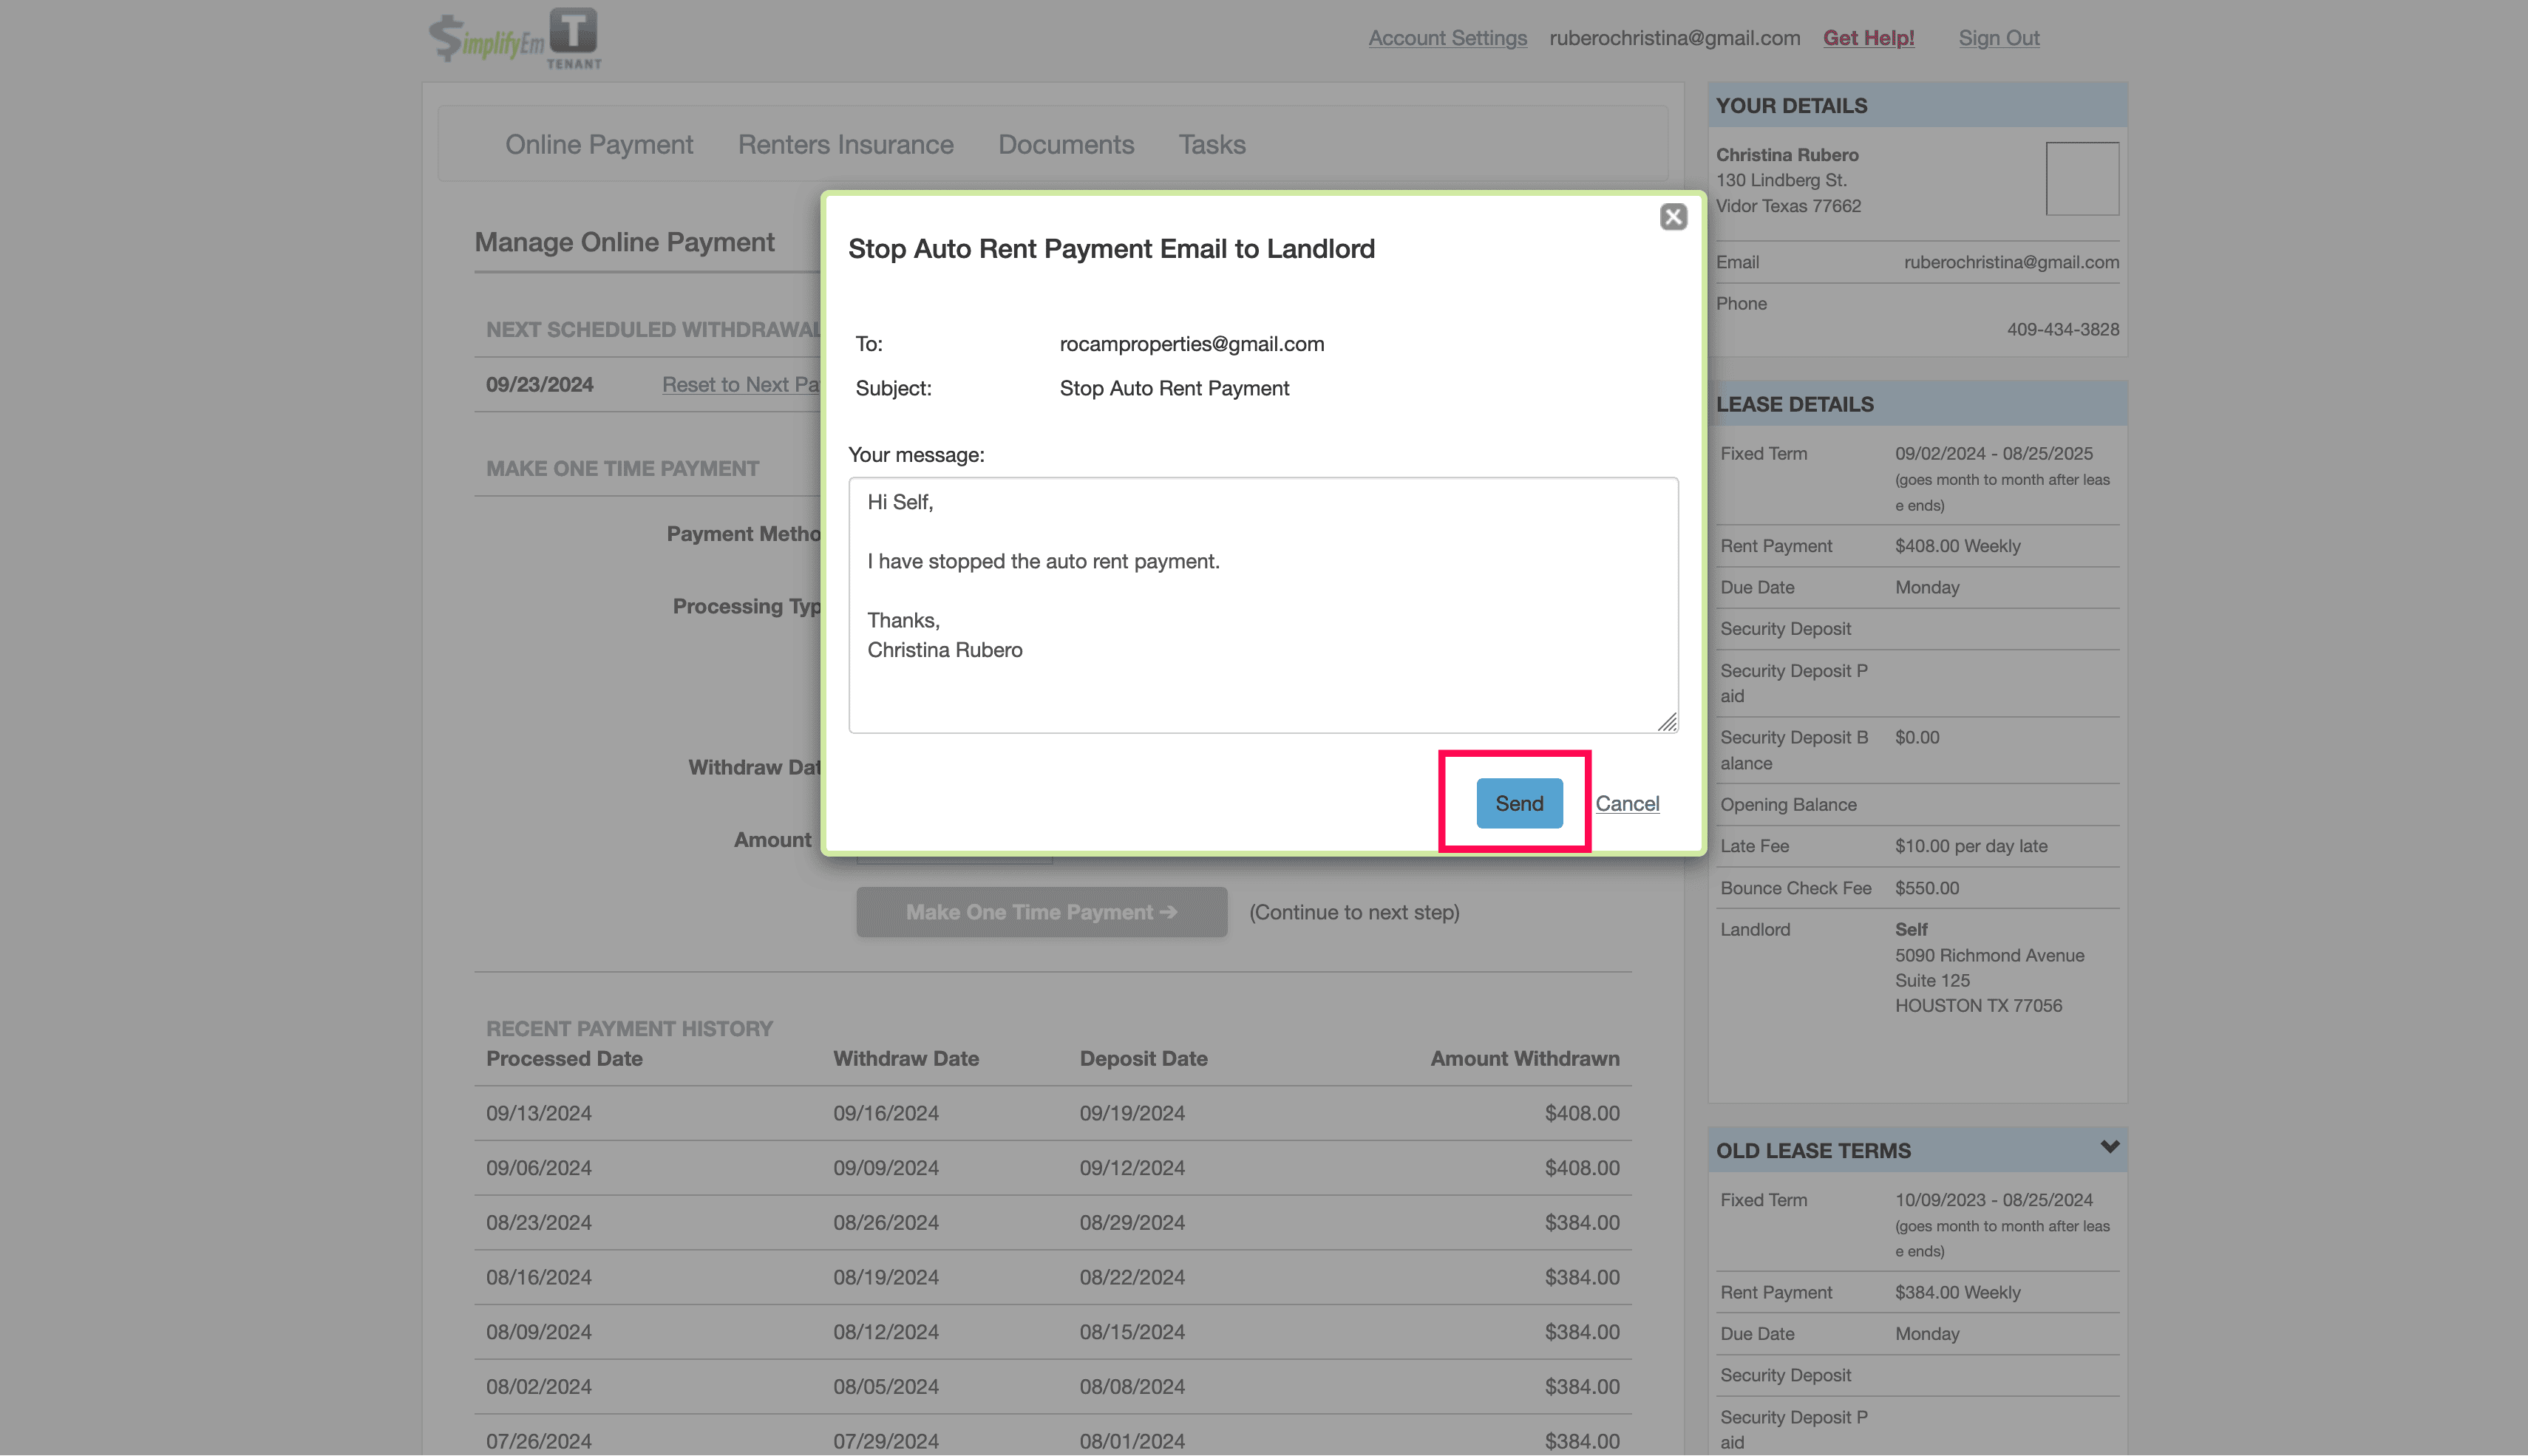Click the landlord email address in To field

pyautogui.click(x=1191, y=344)
